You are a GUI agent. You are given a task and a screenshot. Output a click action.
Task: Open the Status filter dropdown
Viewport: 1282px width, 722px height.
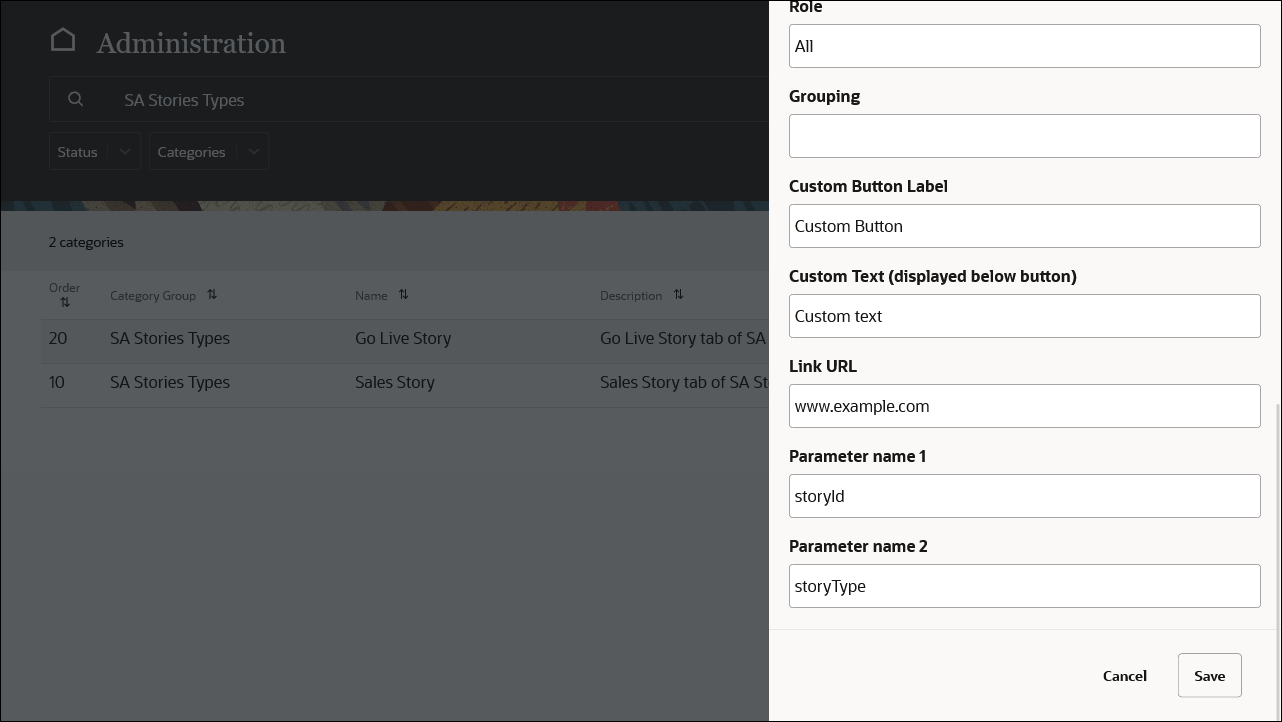coord(95,151)
